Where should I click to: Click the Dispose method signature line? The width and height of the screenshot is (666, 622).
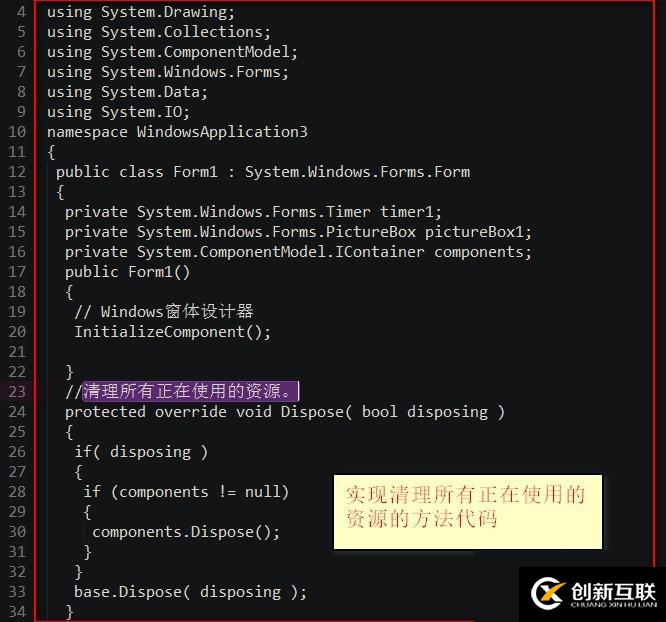tap(285, 412)
